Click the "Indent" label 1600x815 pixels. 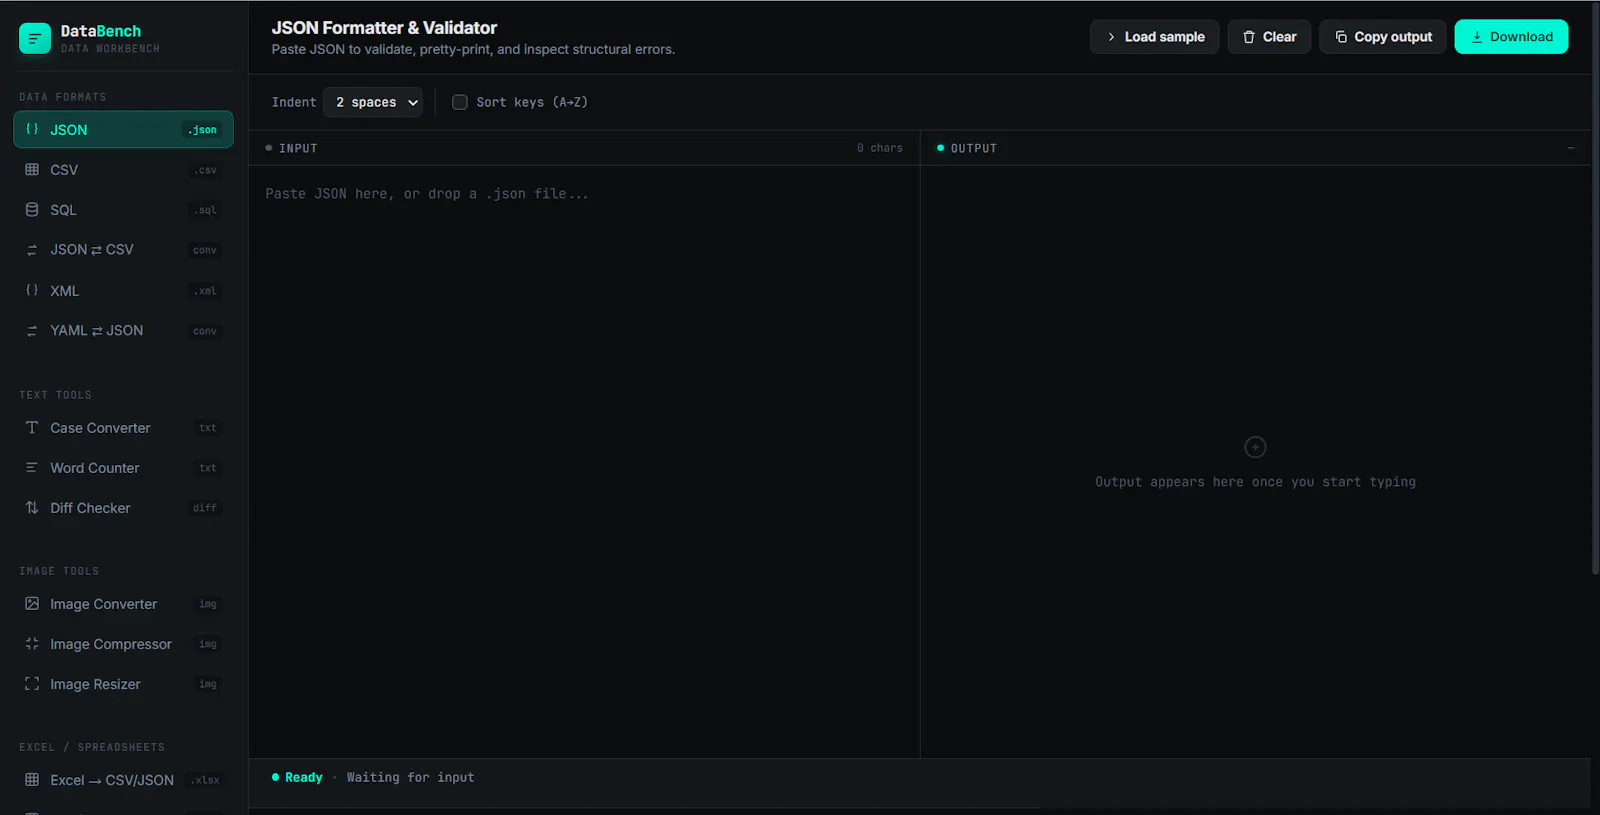tap(294, 102)
